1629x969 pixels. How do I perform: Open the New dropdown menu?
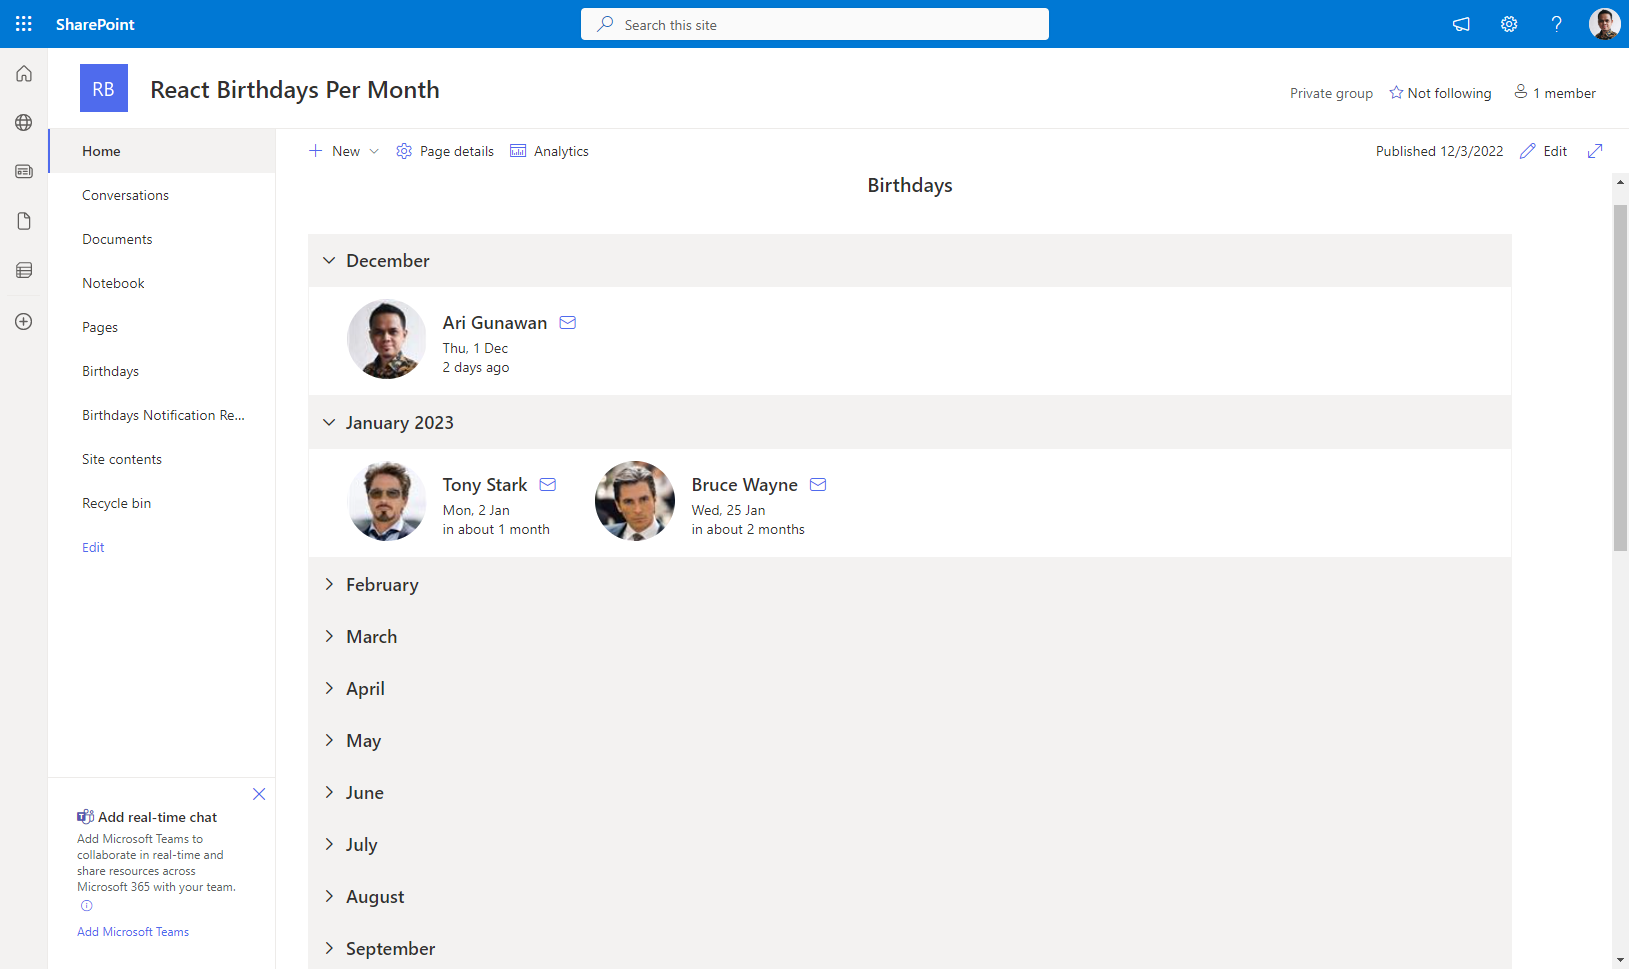click(344, 151)
